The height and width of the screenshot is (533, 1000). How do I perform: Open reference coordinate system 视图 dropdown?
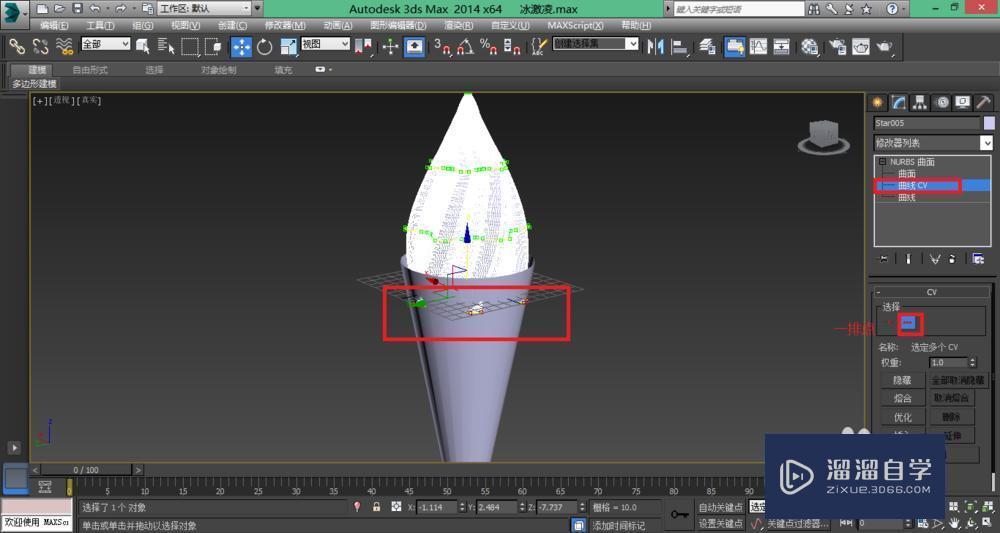[326, 44]
